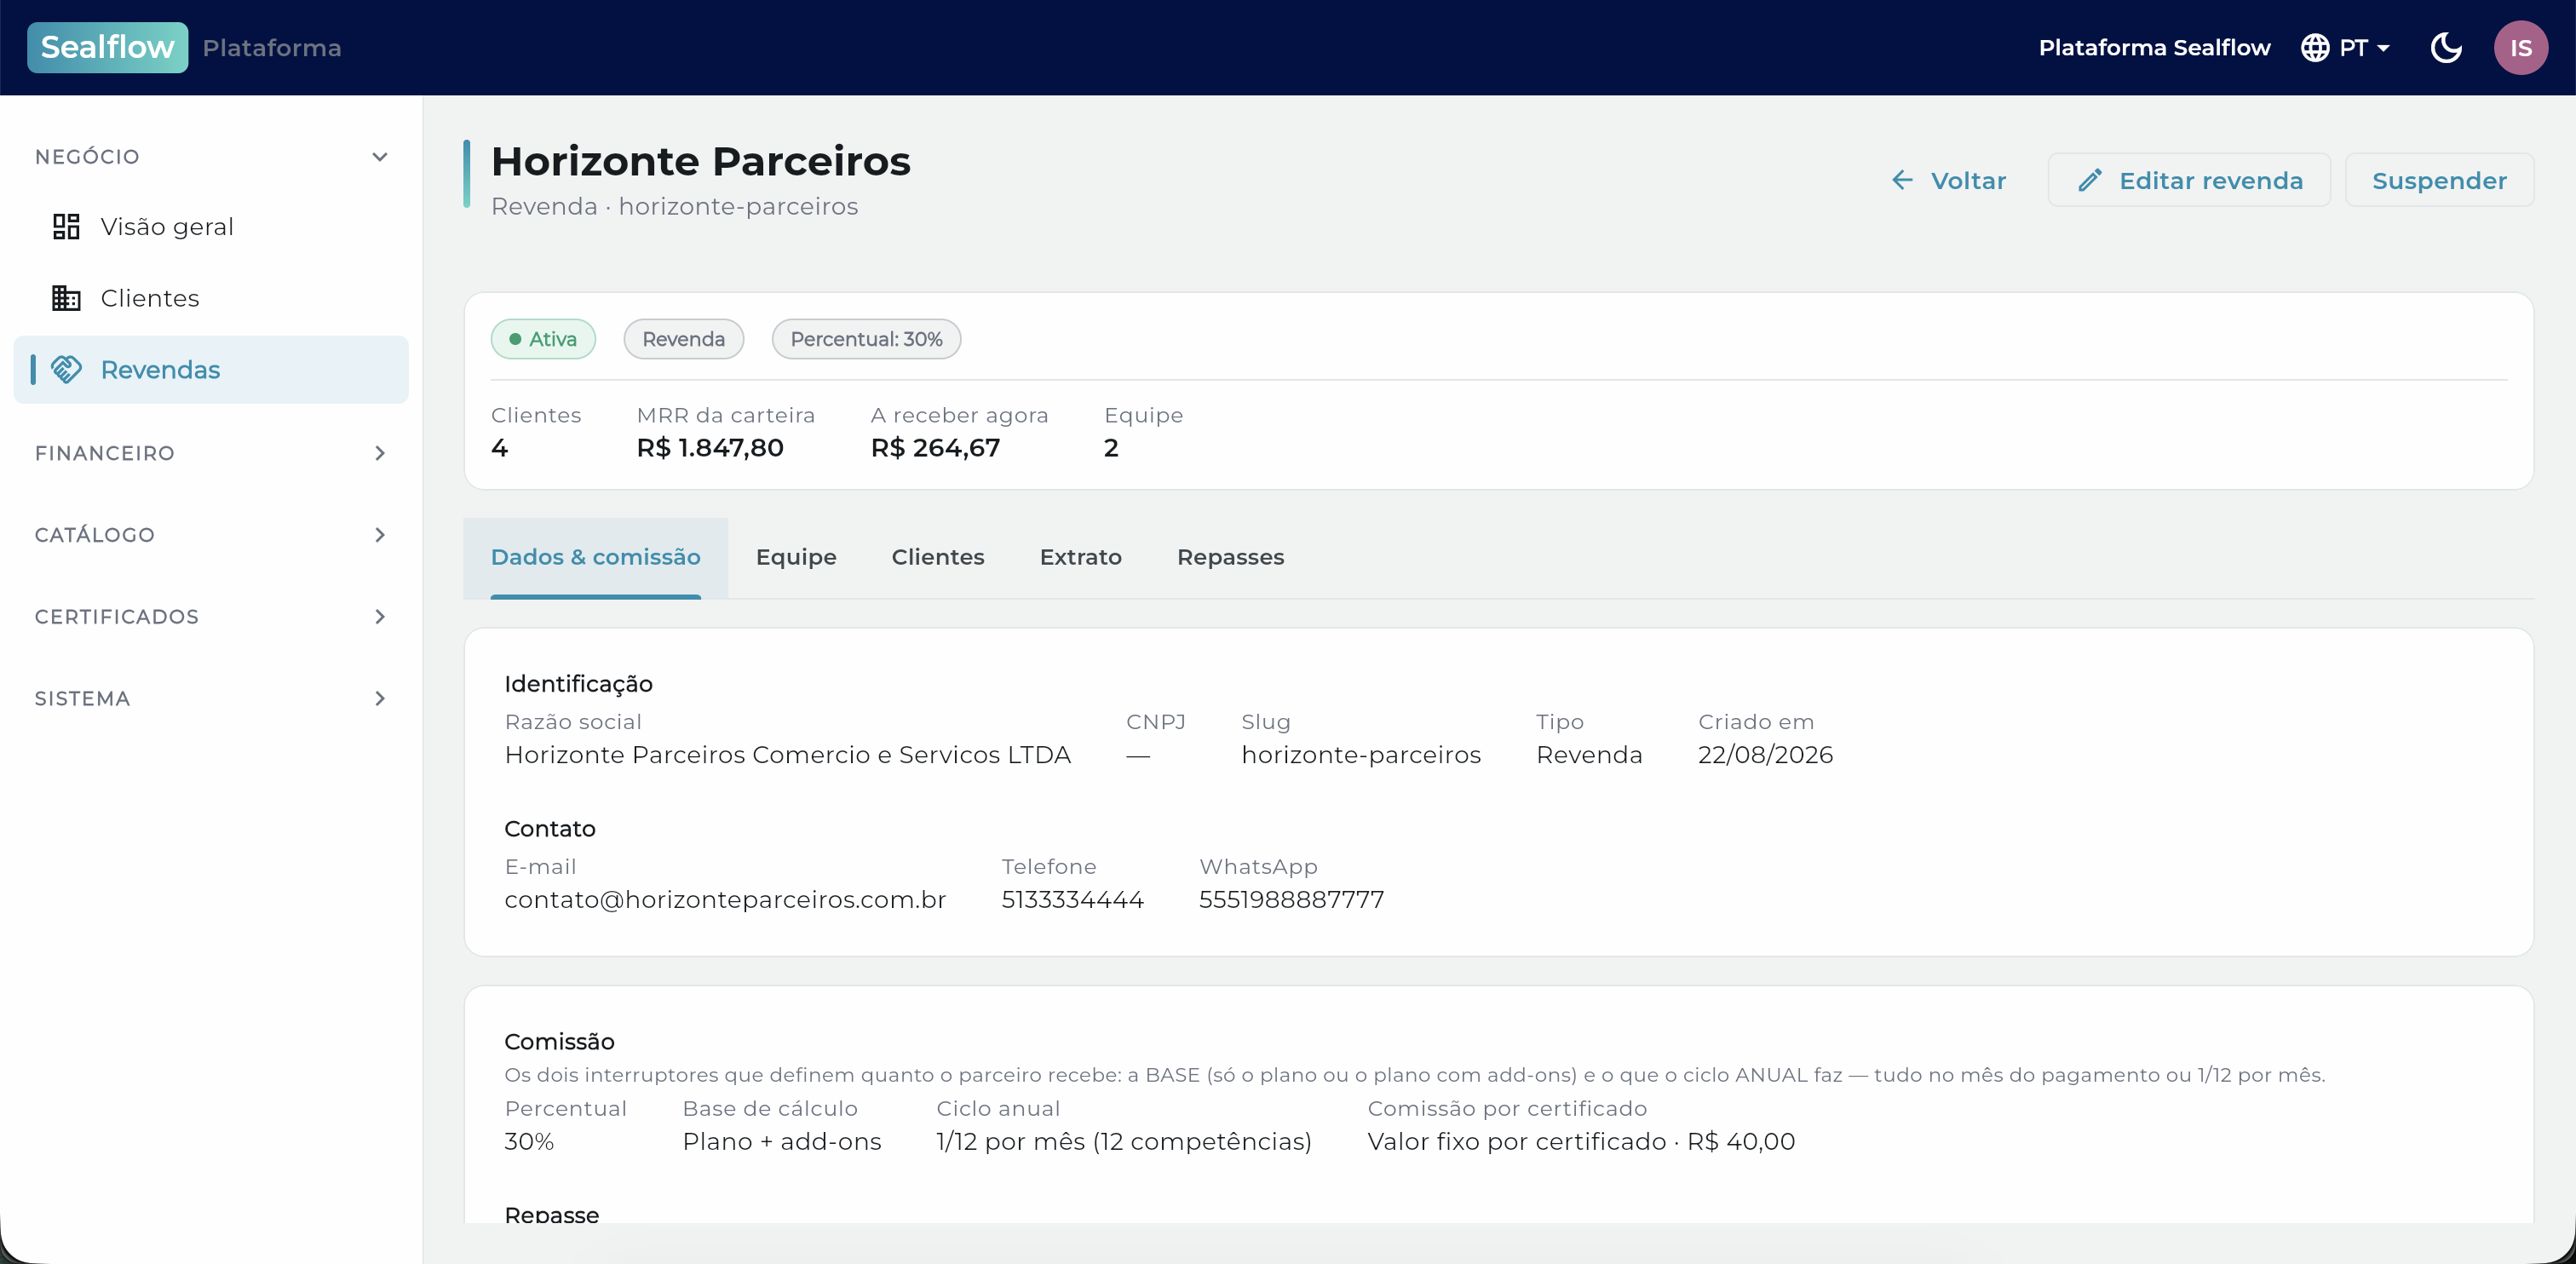The height and width of the screenshot is (1264, 2576).
Task: Click the Plataforma Sealflow header text
Action: [2154, 47]
